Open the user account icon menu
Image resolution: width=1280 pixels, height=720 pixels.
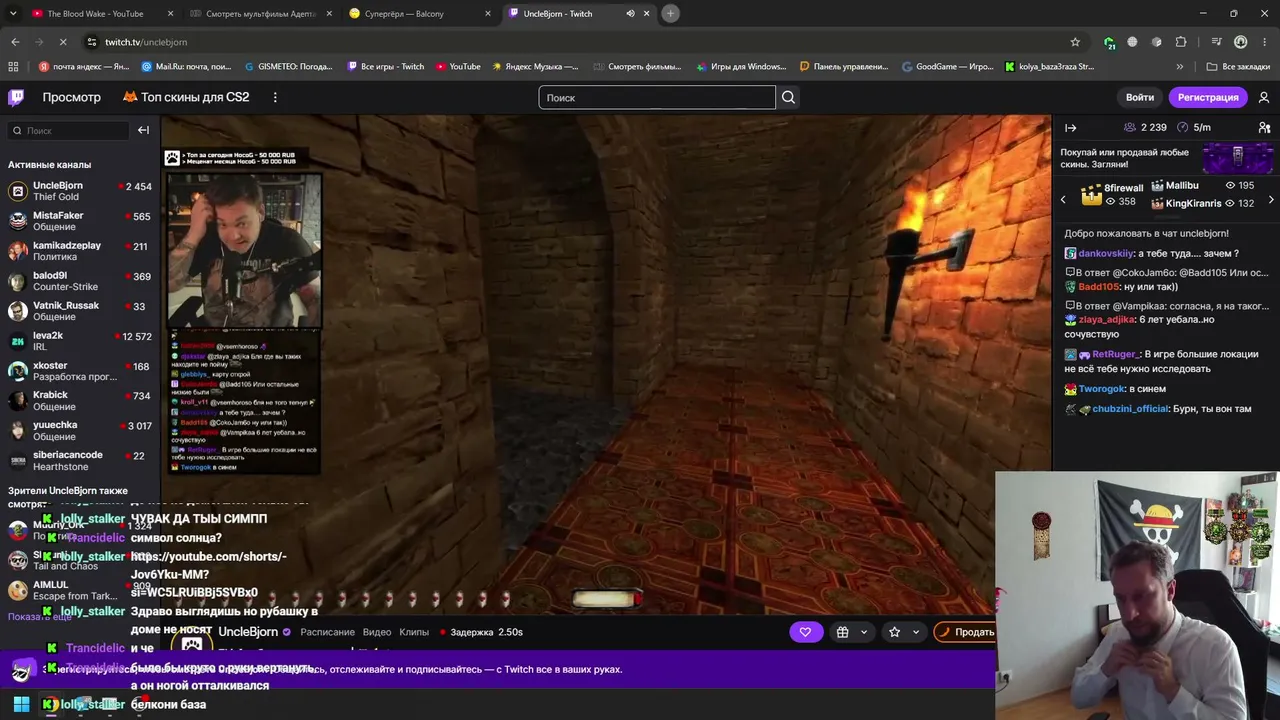pos(1264,97)
